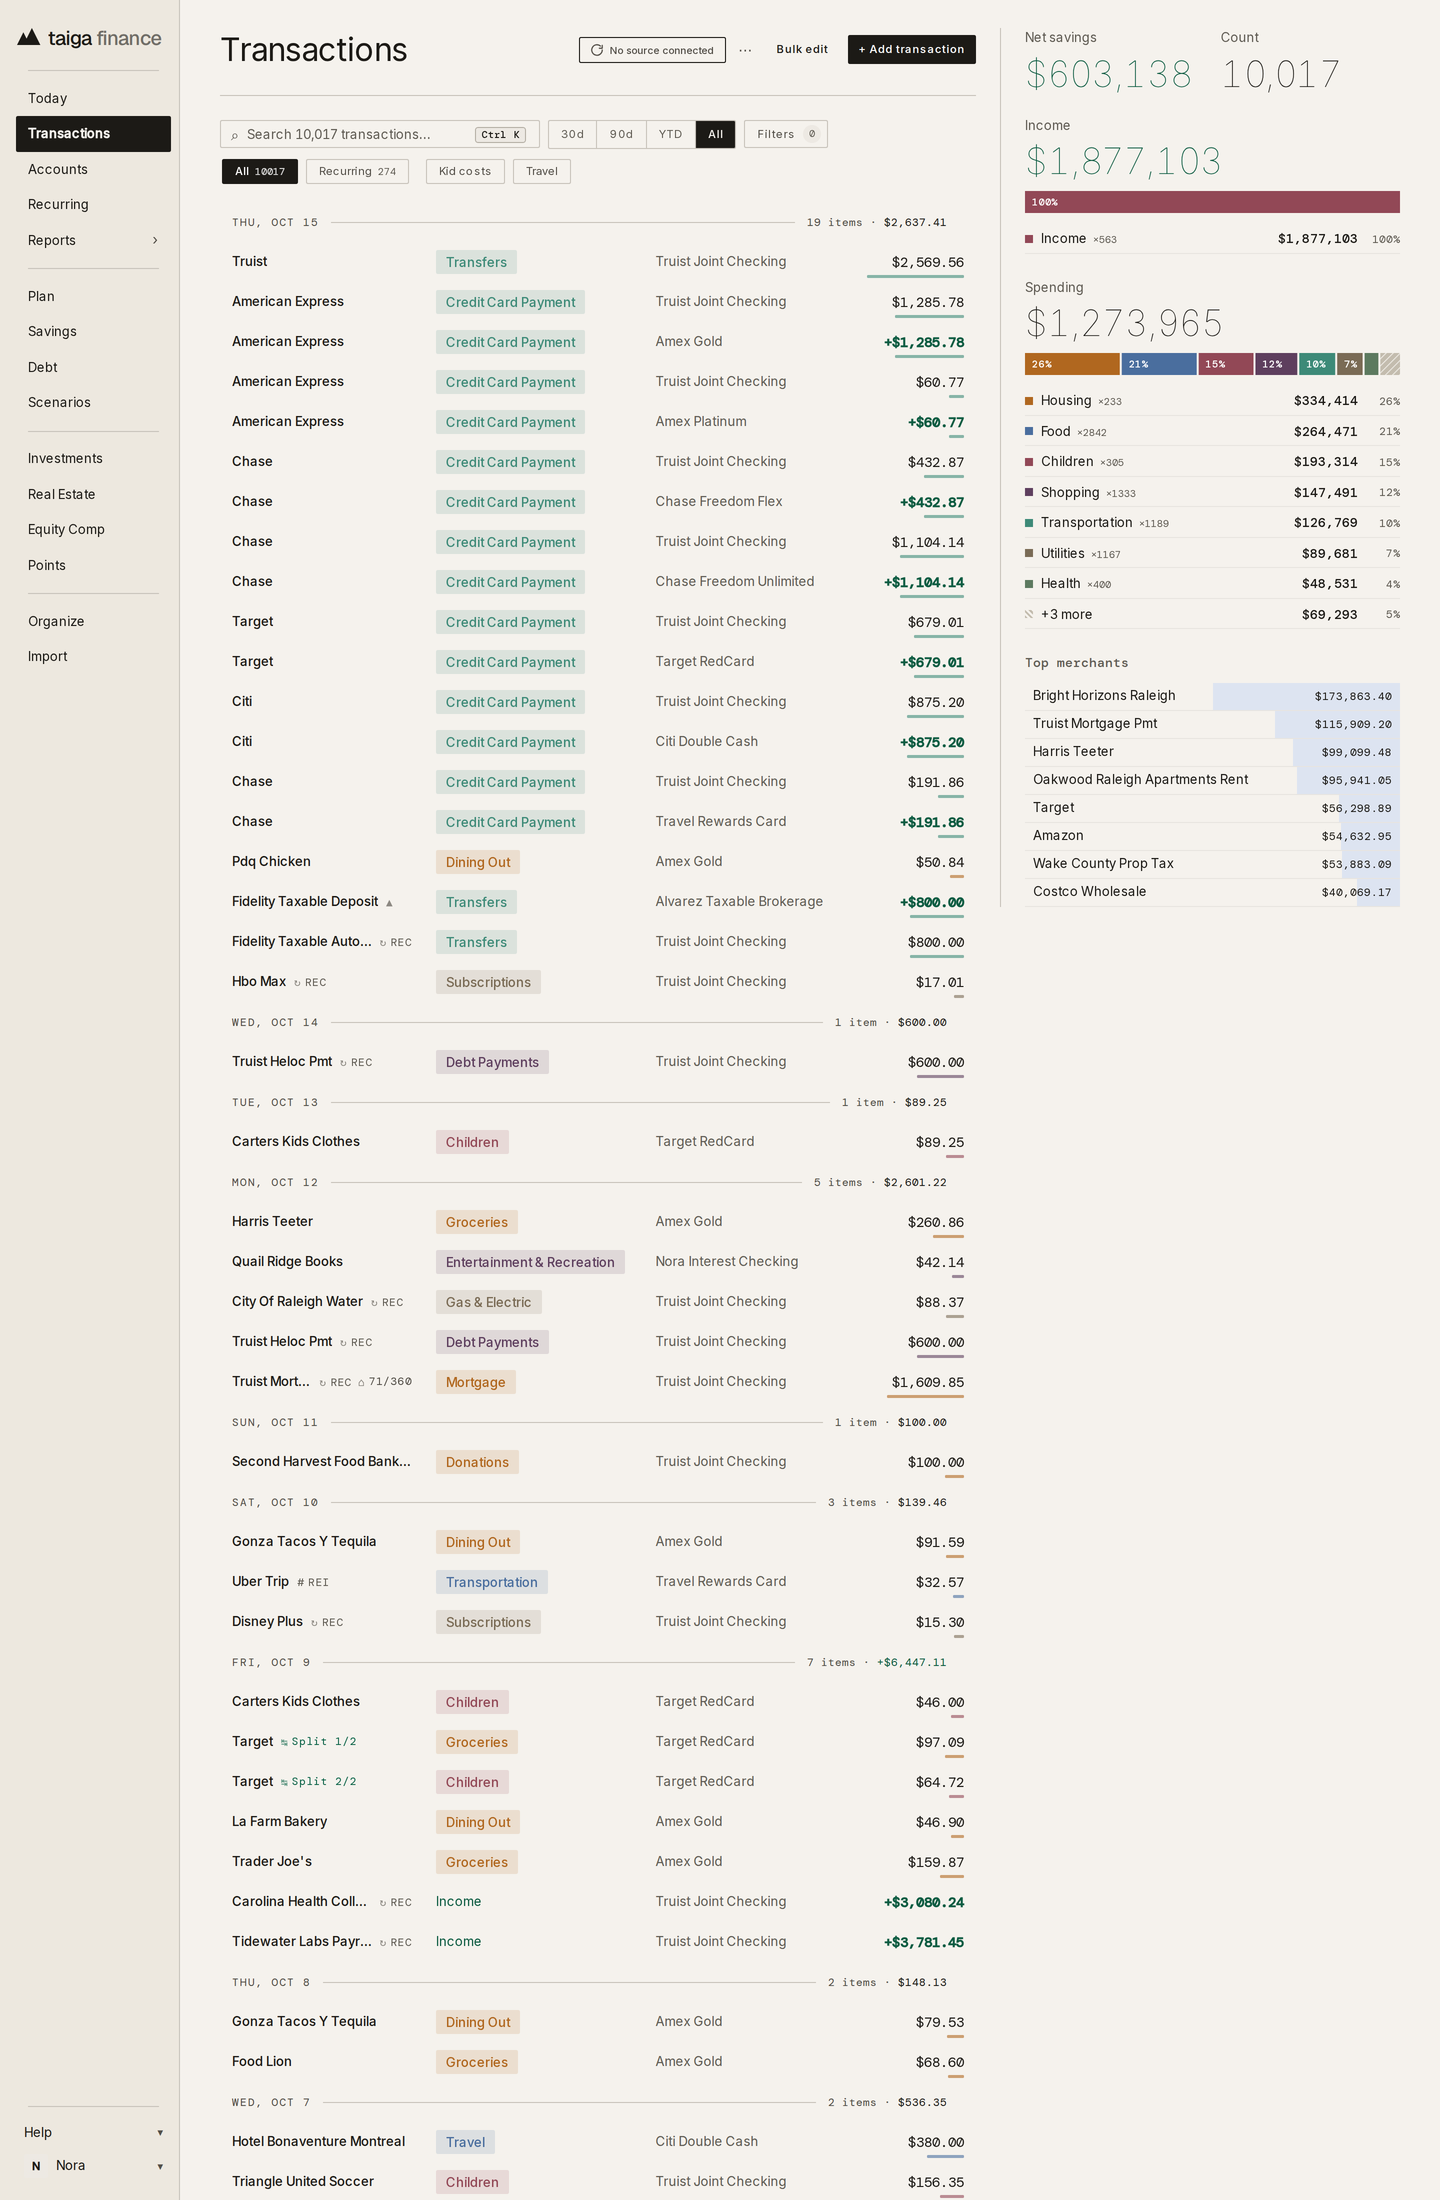The image size is (1440, 2200).
Task: Click the Bulk edit button
Action: pyautogui.click(x=802, y=50)
